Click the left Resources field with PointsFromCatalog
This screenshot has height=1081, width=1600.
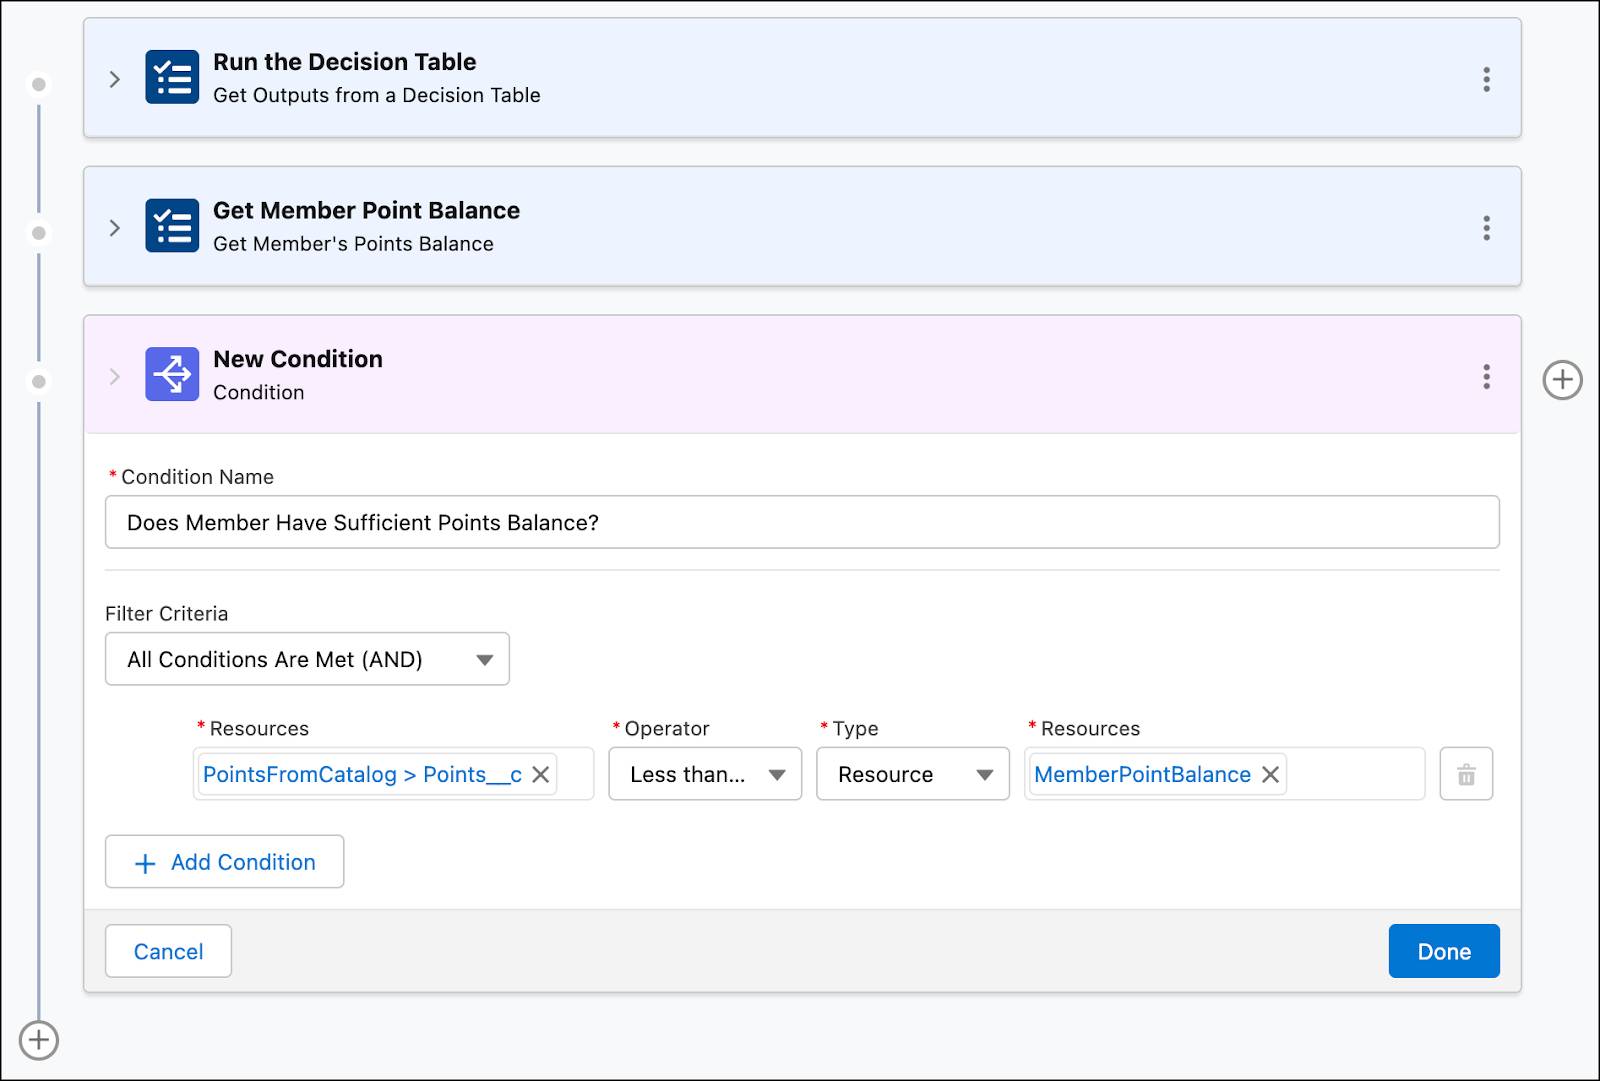point(393,774)
